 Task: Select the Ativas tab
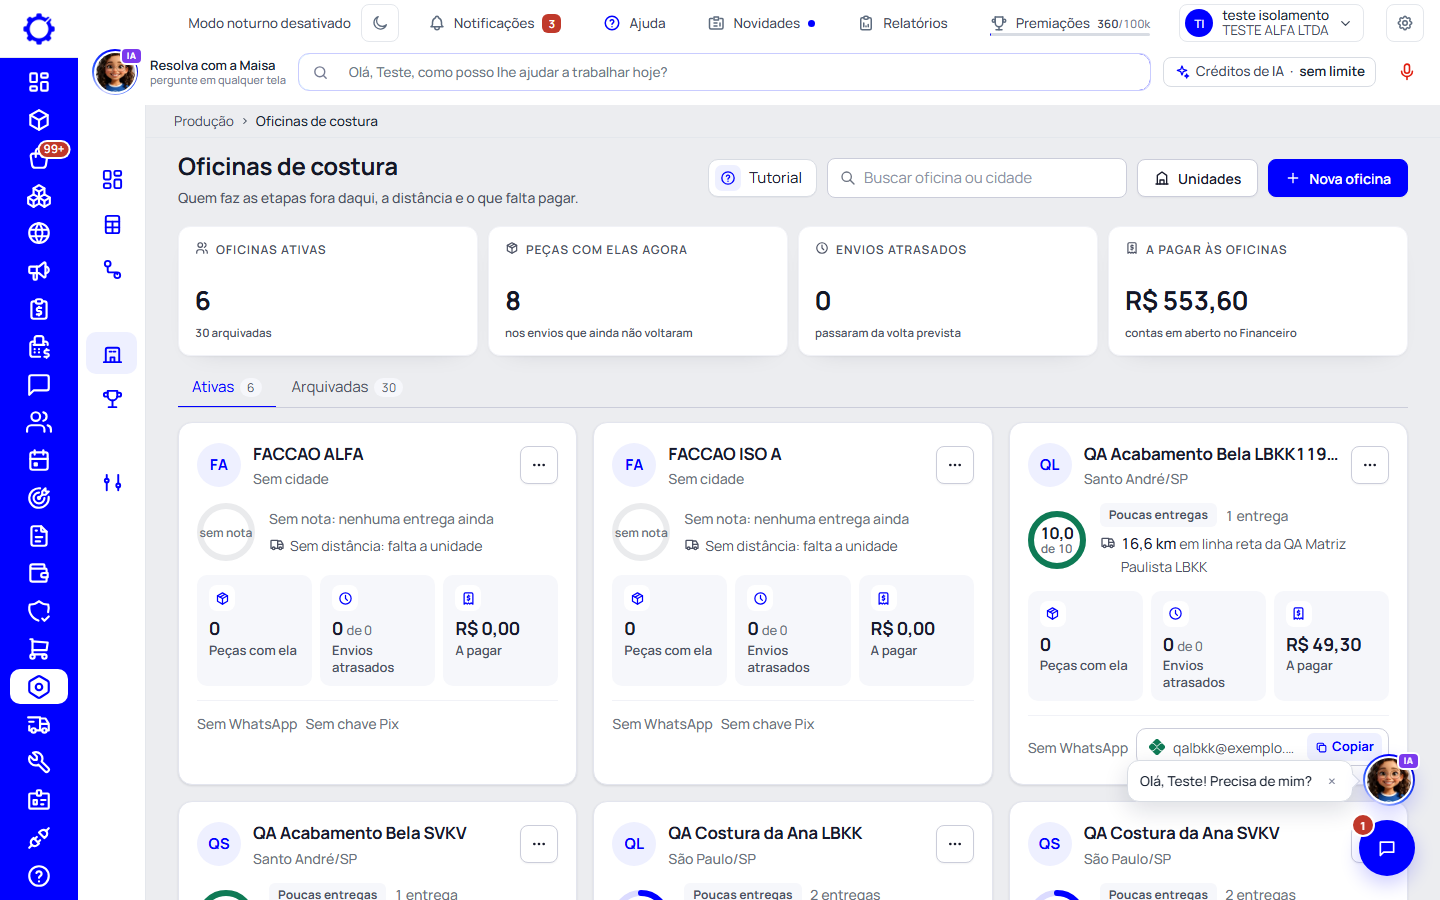pyautogui.click(x=226, y=387)
